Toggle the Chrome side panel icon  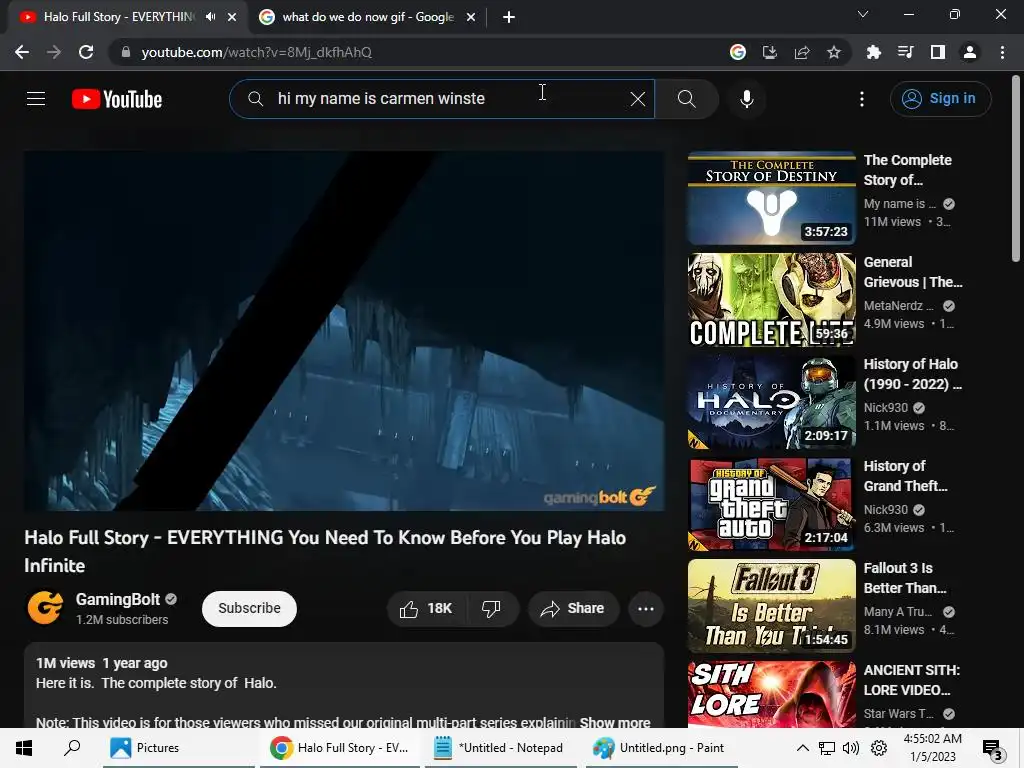tap(937, 52)
